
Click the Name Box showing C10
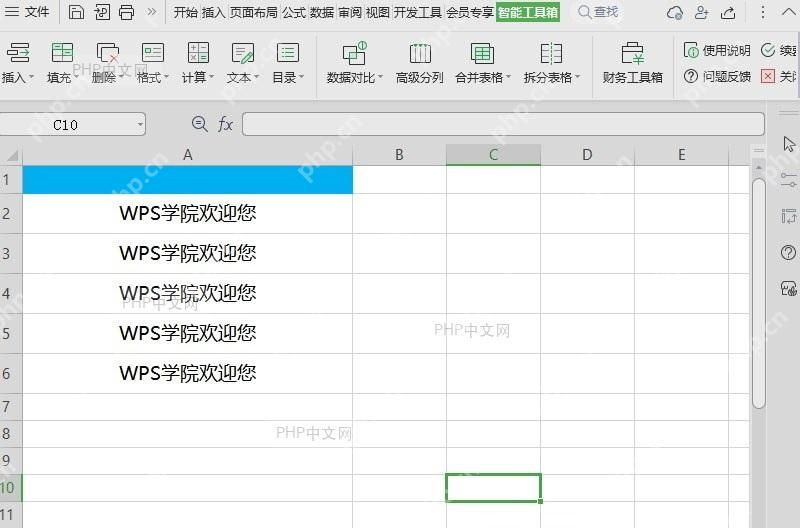point(65,124)
